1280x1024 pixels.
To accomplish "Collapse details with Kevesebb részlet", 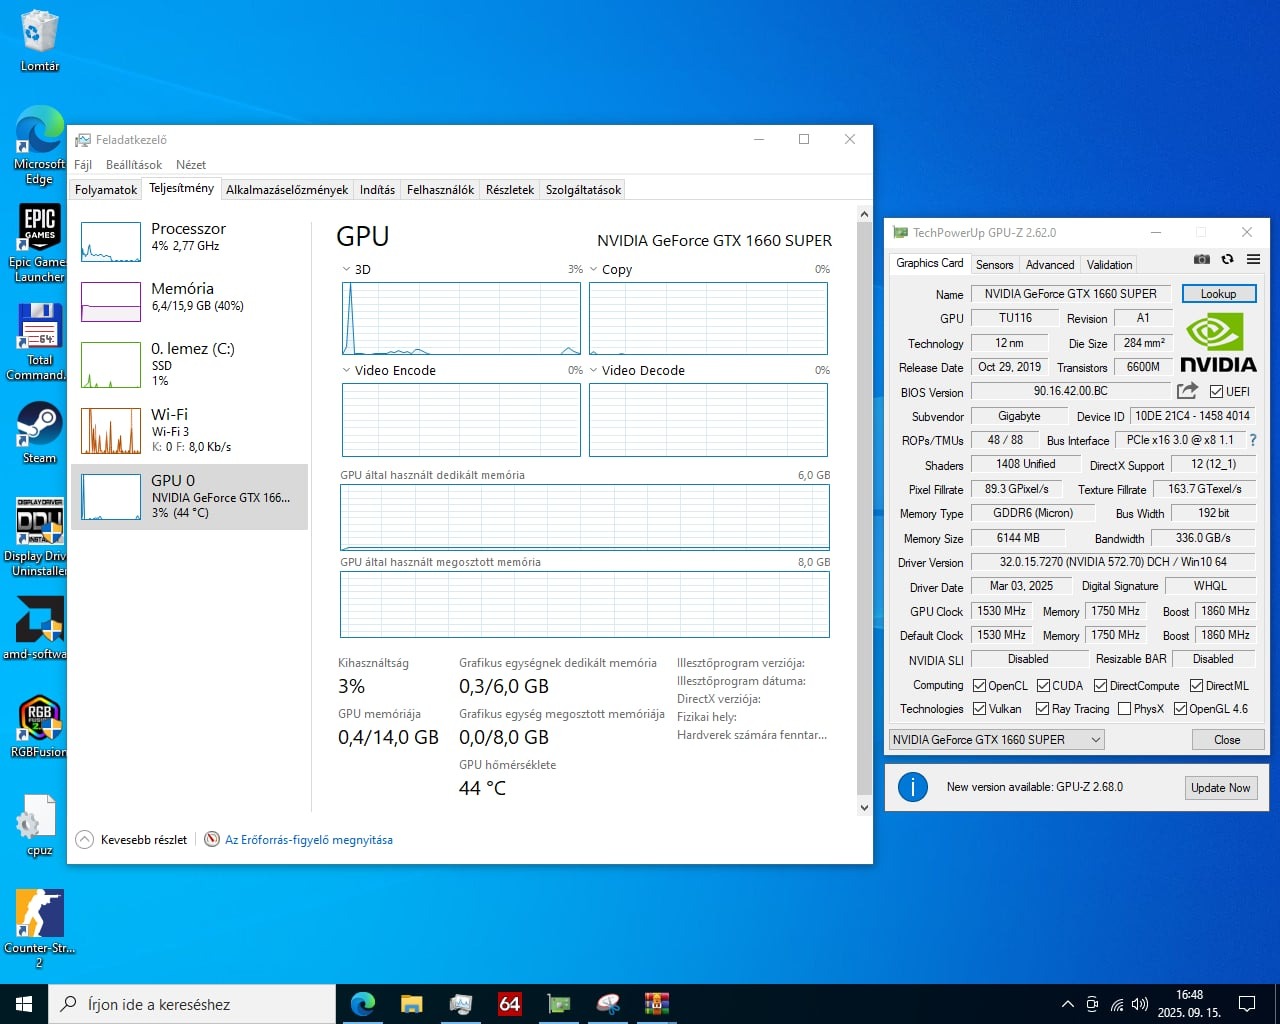I will (x=132, y=840).
